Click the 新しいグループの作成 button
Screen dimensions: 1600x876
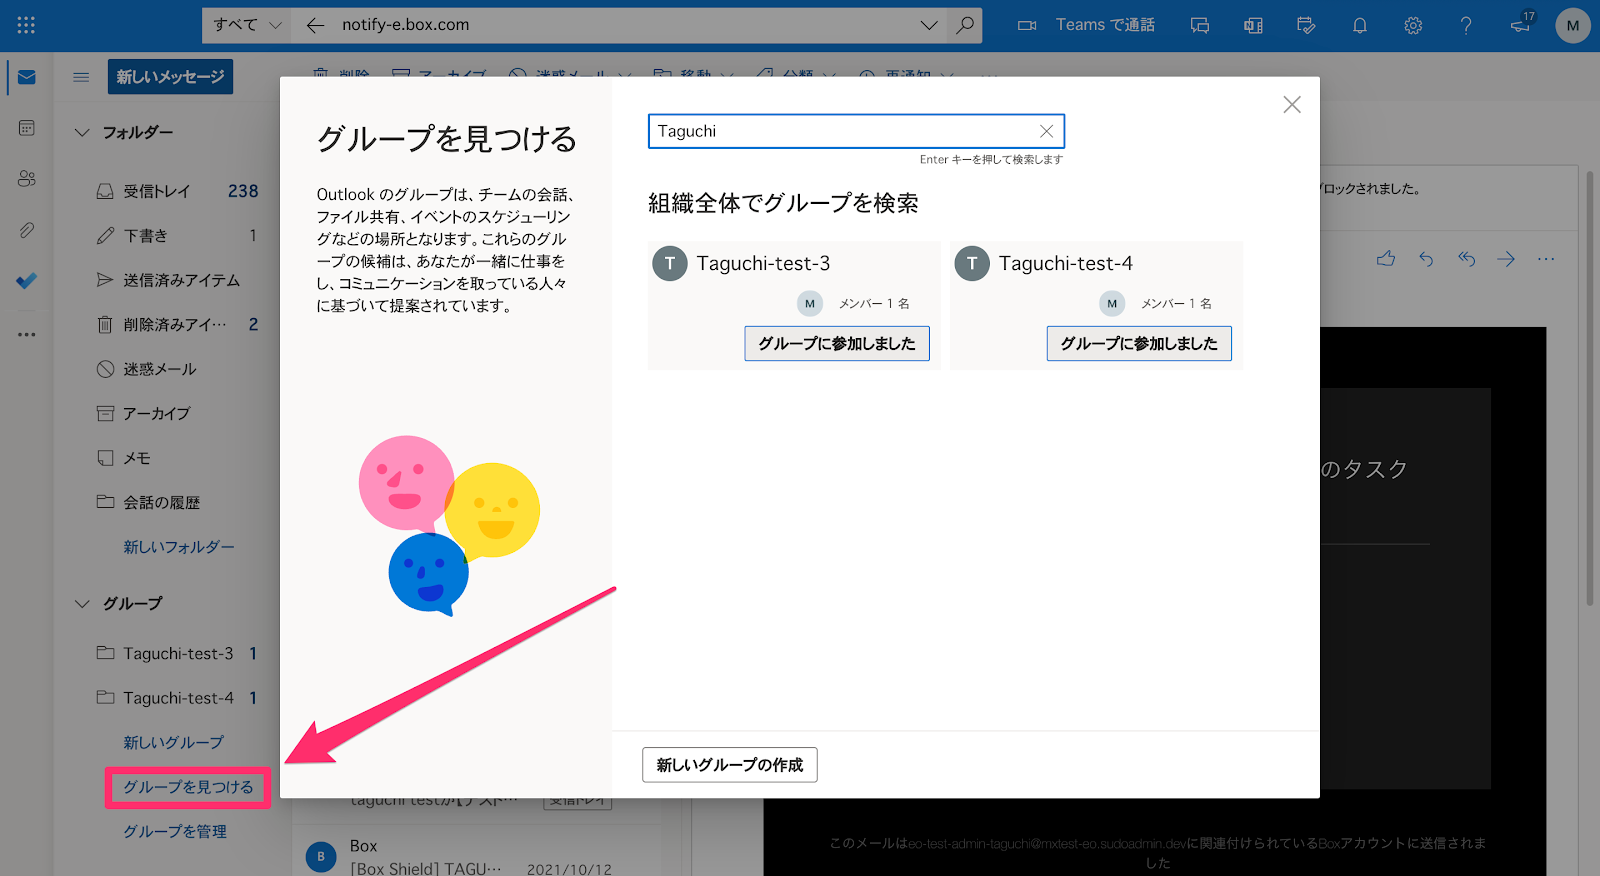tap(730, 765)
